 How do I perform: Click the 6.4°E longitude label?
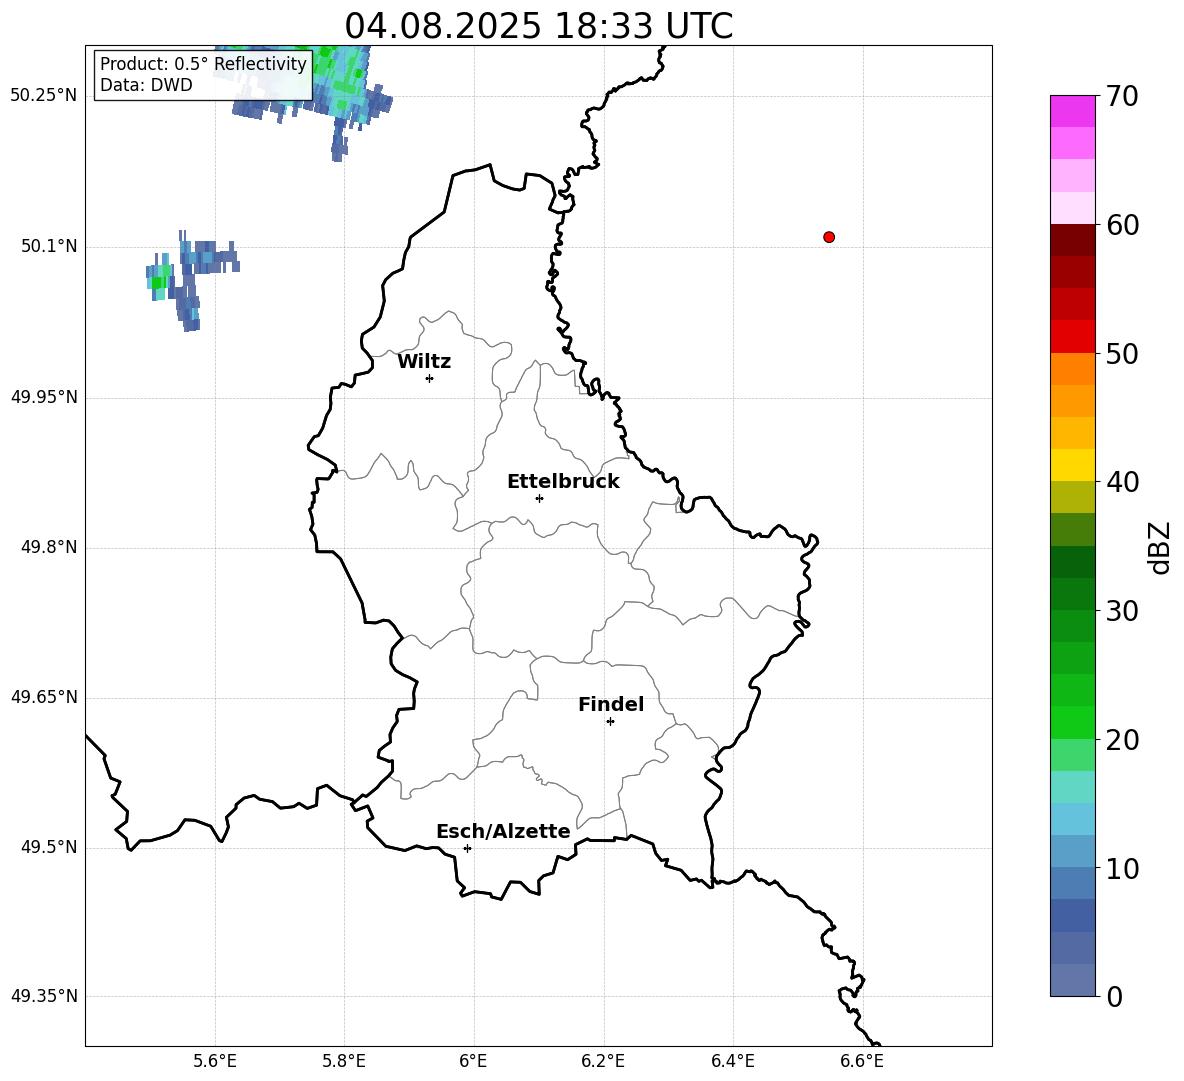732,1061
